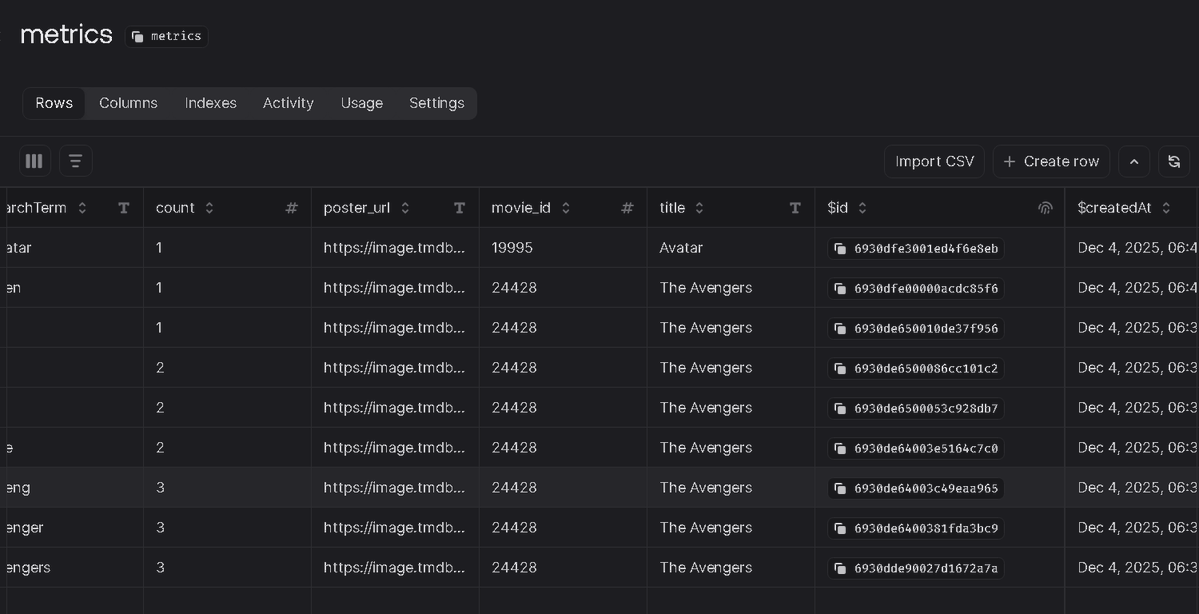Click the number type icon on movie_id column
The image size is (1199, 614).
(x=626, y=208)
